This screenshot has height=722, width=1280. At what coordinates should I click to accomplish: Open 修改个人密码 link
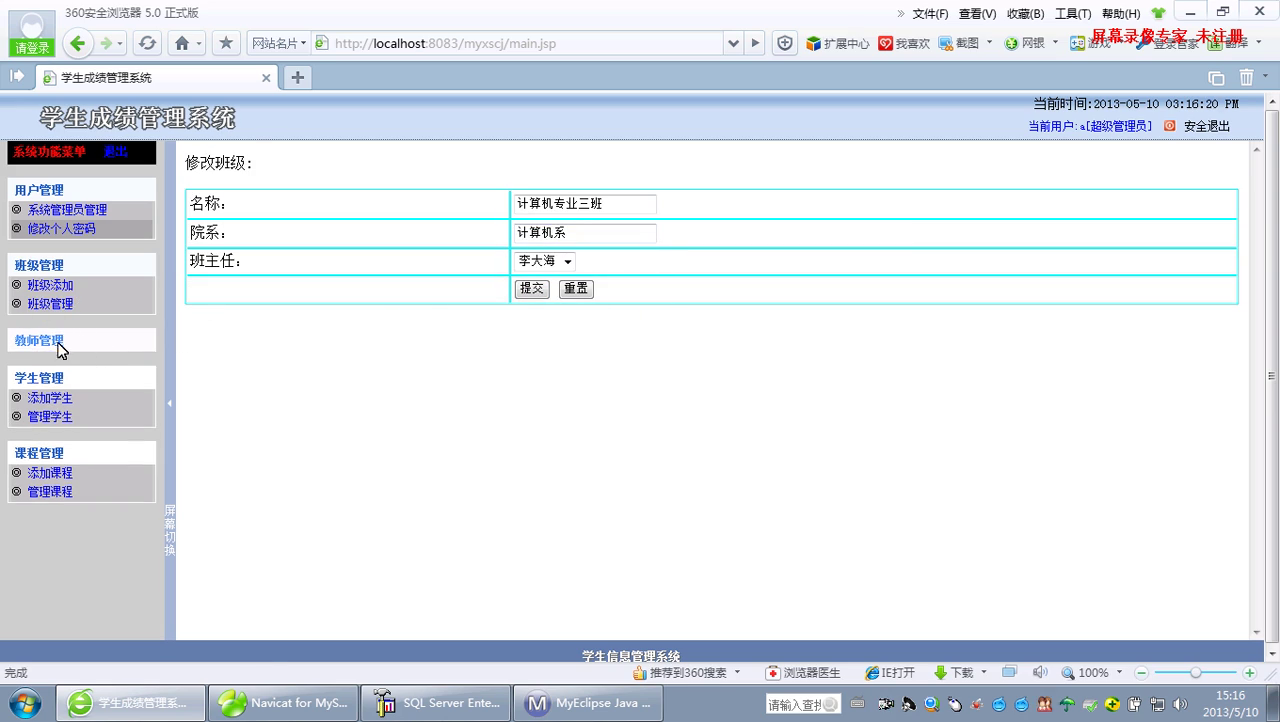(61, 229)
